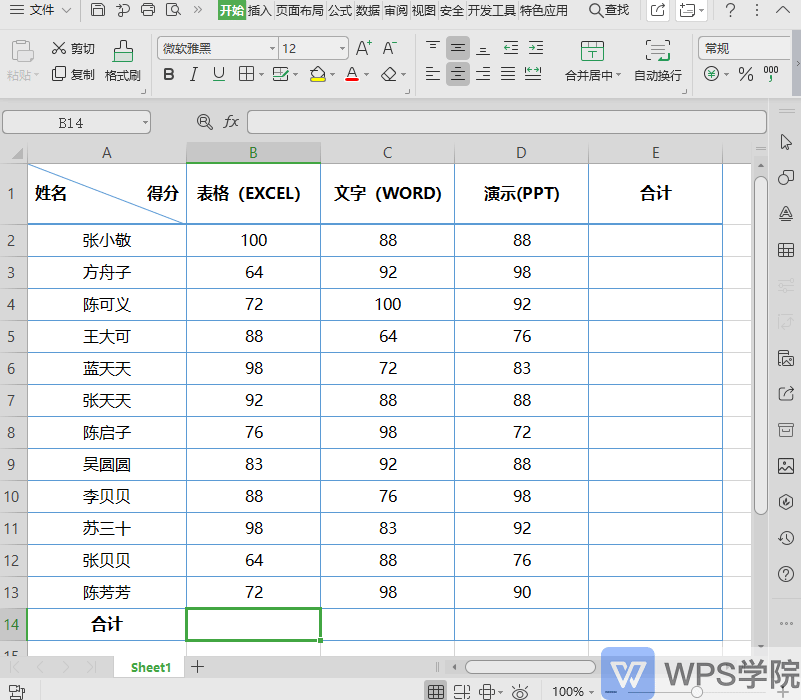Open the 文件 menu dropdown arrow

66,10
